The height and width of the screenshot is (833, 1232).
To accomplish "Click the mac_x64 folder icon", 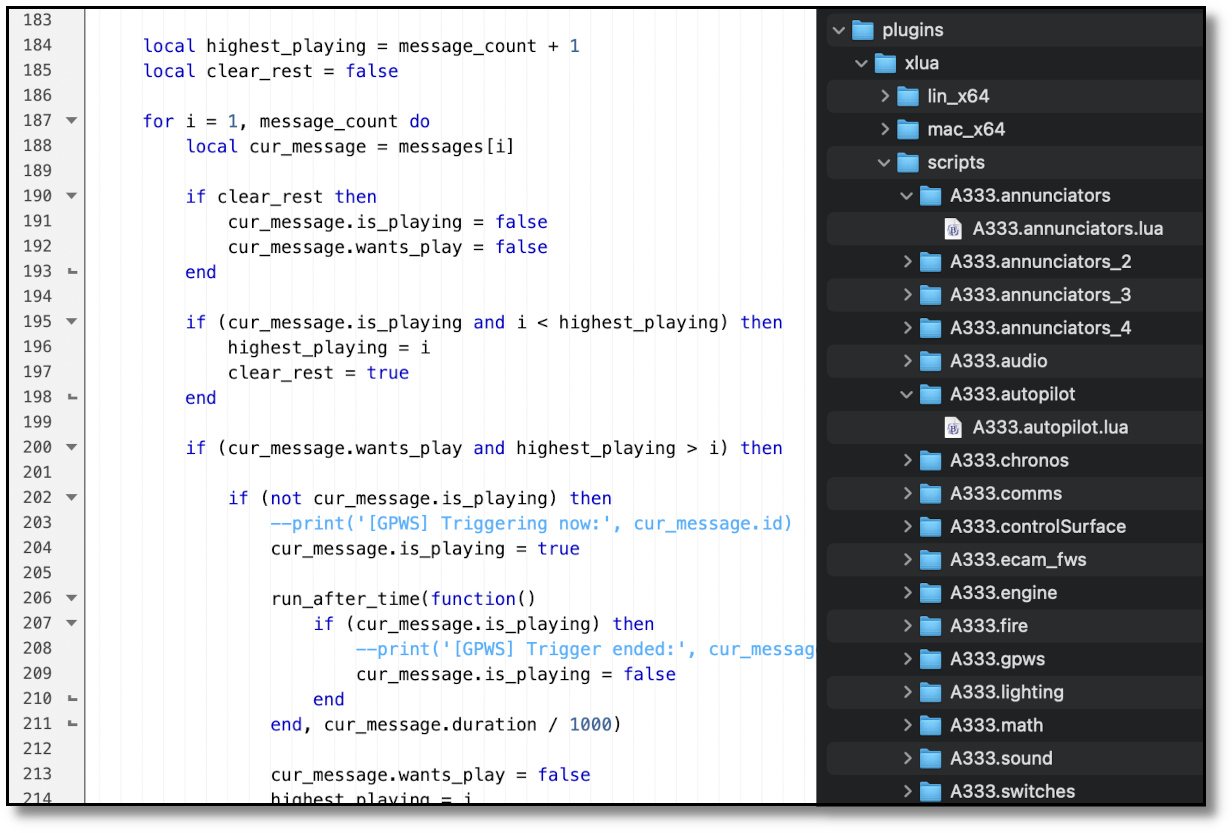I will coord(908,130).
